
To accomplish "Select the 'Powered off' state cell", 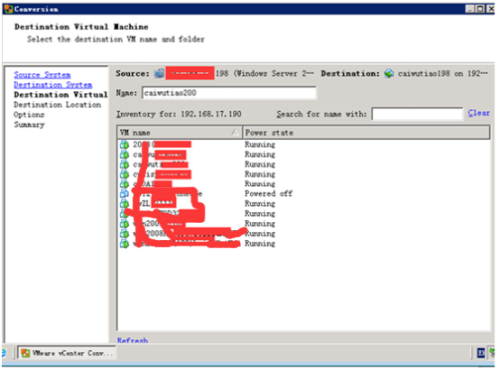I will (x=268, y=194).
